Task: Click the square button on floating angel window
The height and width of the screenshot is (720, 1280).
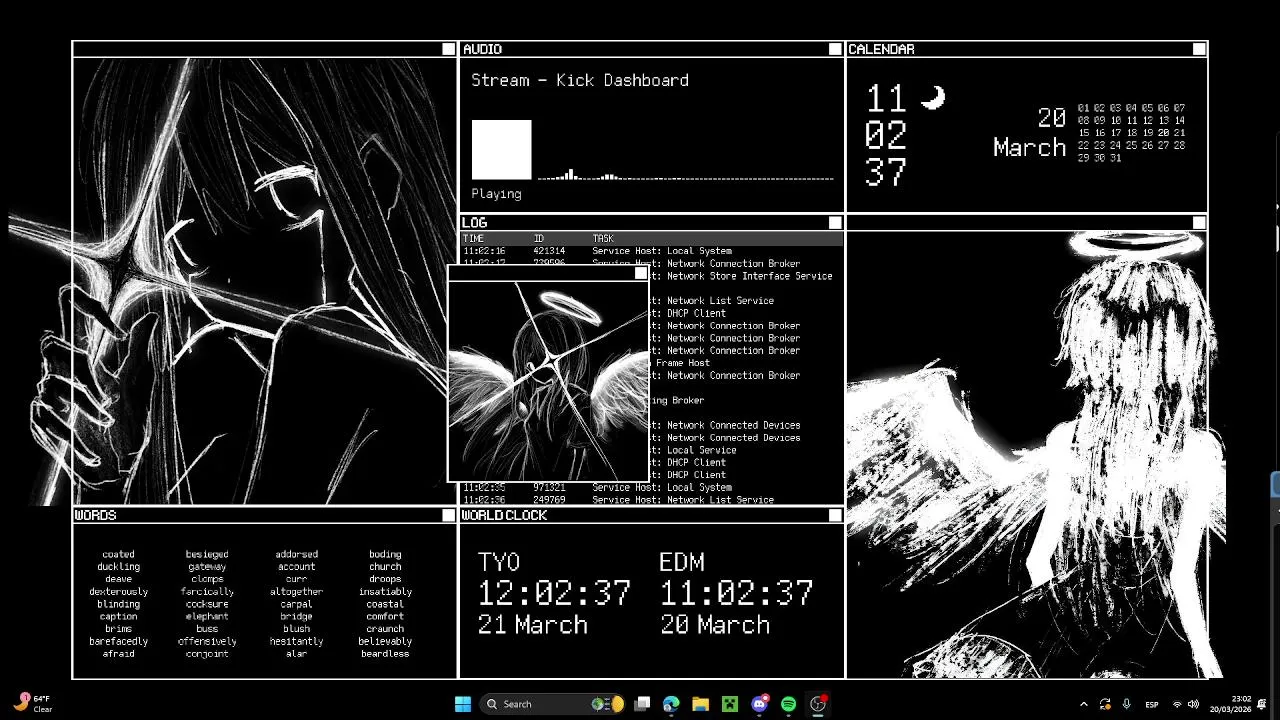Action: [x=641, y=273]
